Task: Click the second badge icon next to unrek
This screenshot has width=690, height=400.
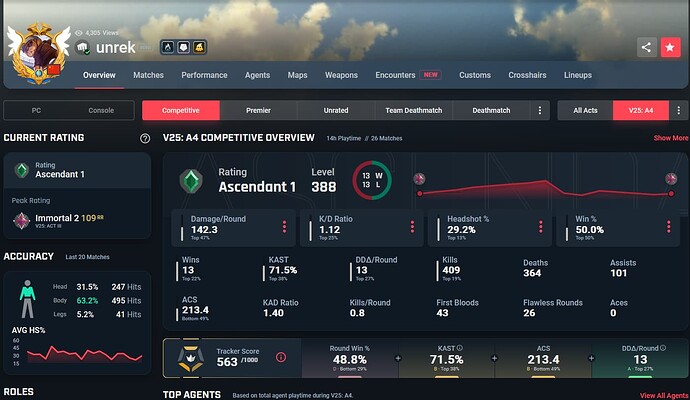Action: [184, 47]
